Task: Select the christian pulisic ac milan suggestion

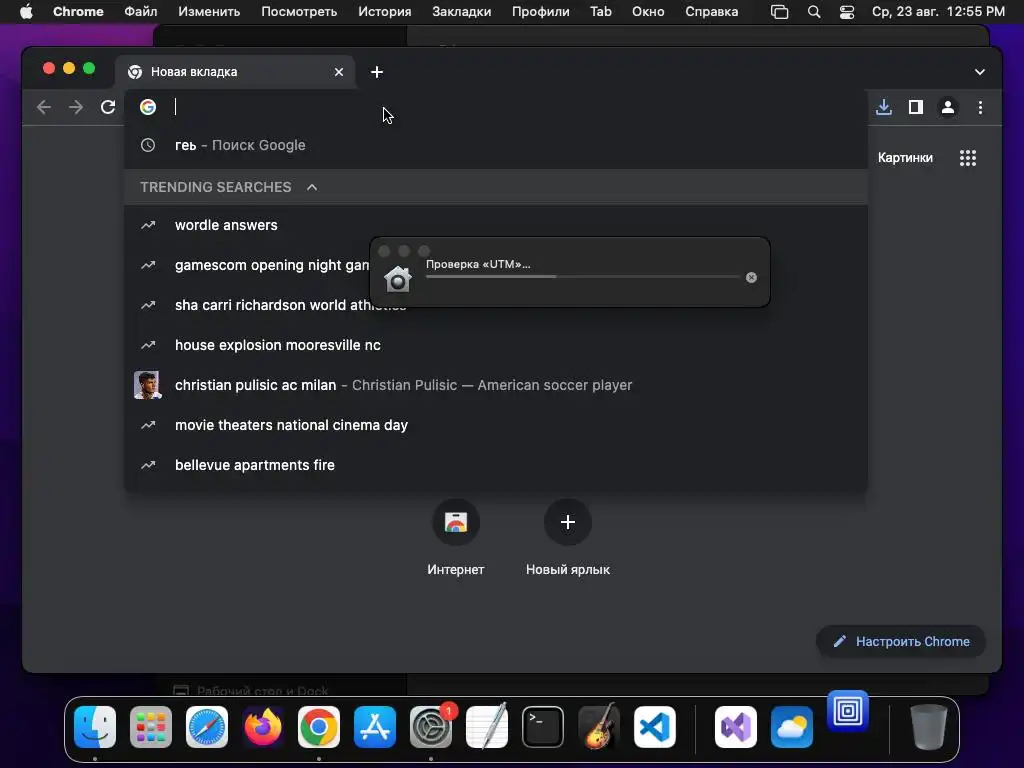Action: tap(496, 385)
